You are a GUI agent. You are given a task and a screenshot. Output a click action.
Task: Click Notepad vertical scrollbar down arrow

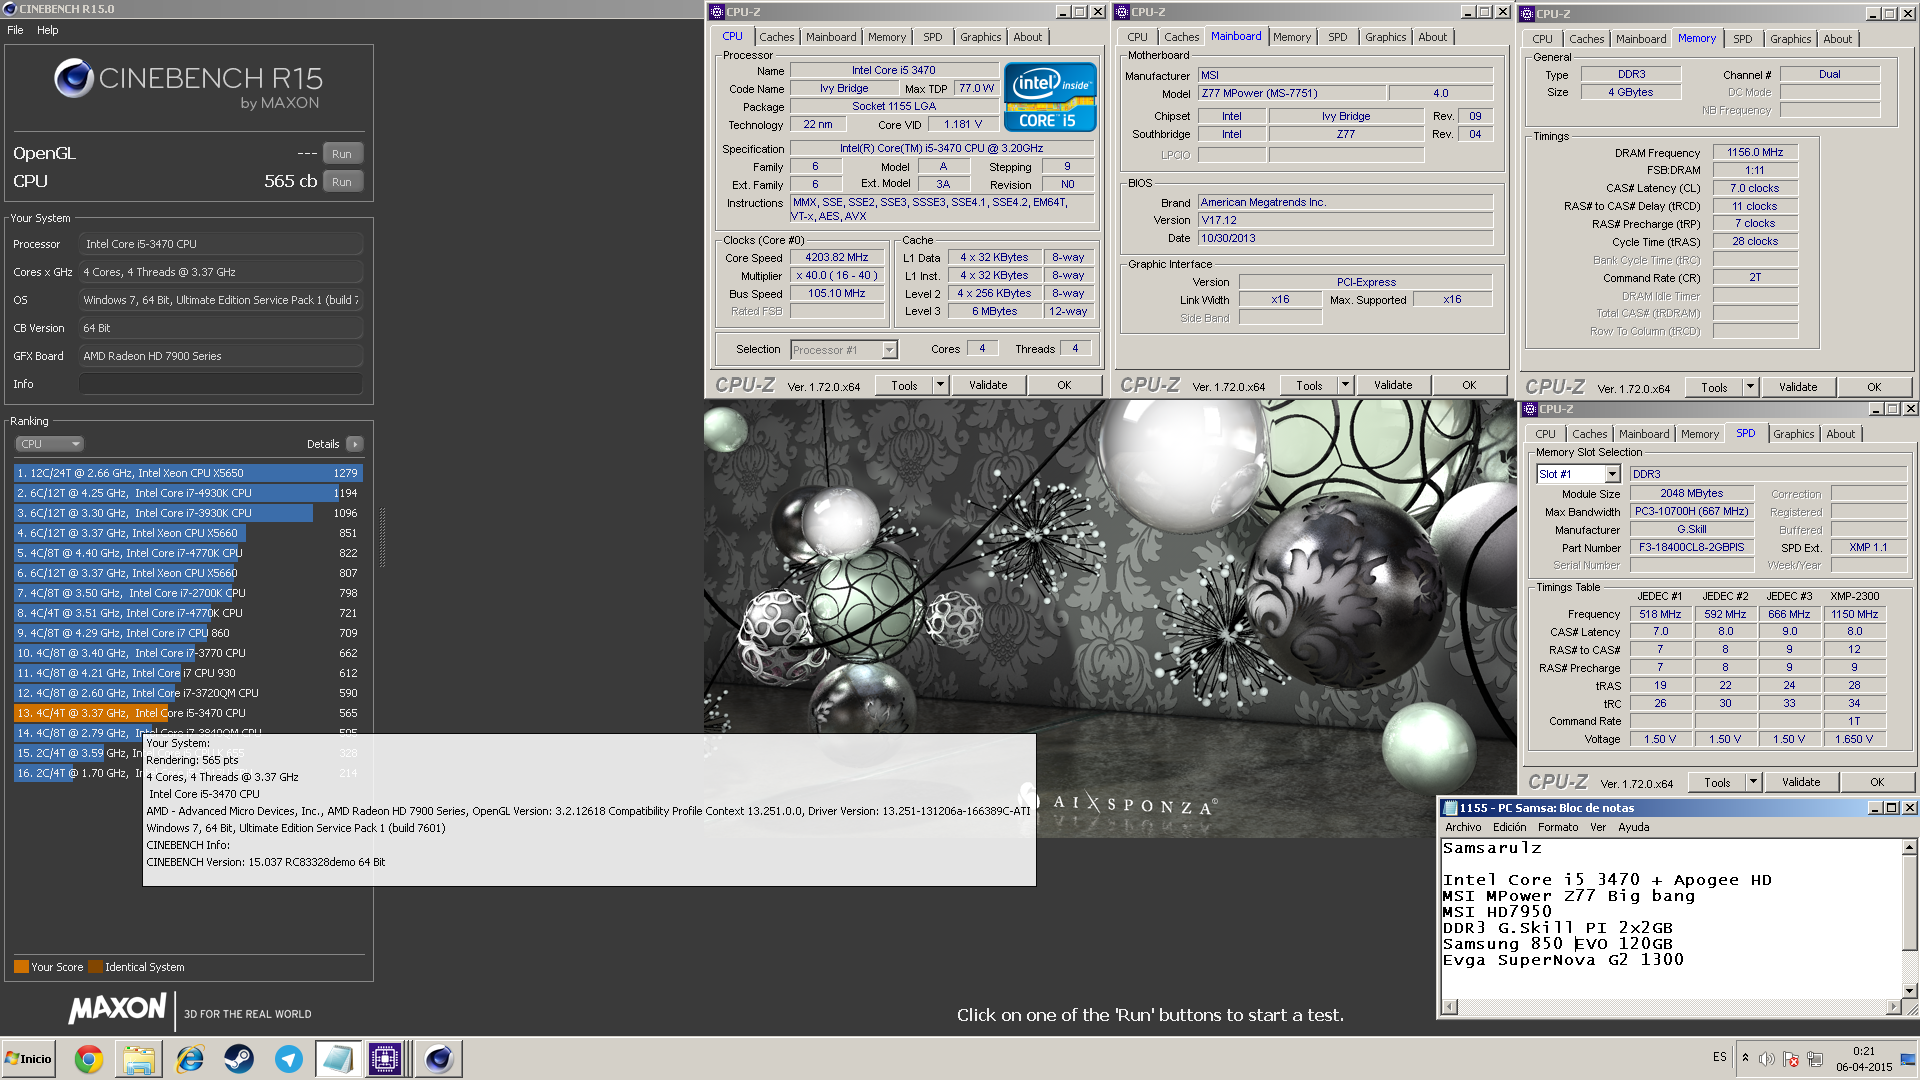tap(1909, 991)
